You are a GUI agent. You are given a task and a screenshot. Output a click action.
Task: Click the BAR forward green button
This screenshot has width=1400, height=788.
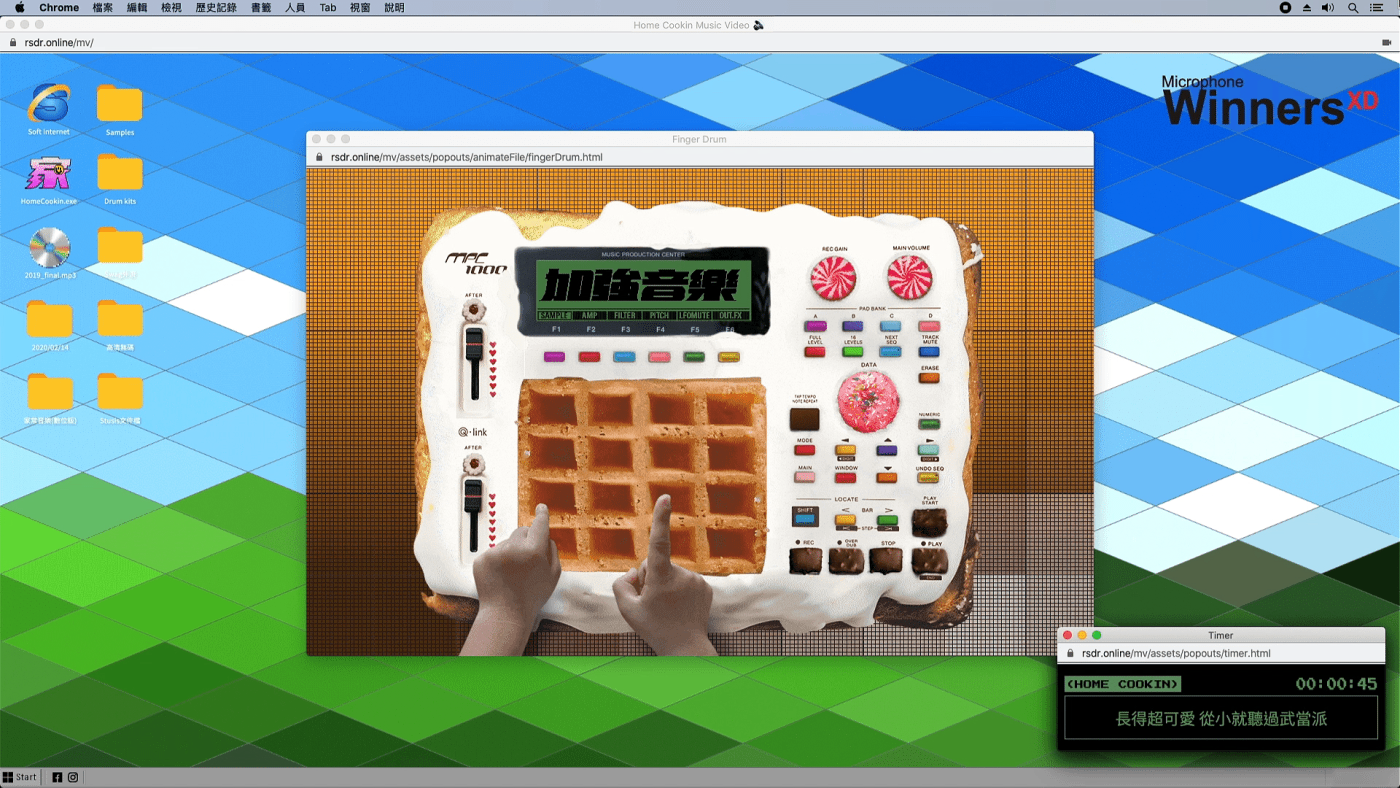(x=887, y=520)
